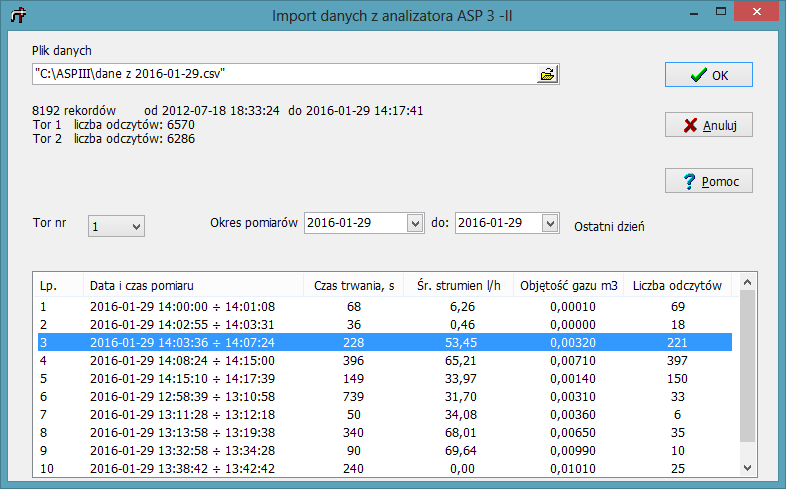Expand the Okres pomiarów start date picker

415,223
